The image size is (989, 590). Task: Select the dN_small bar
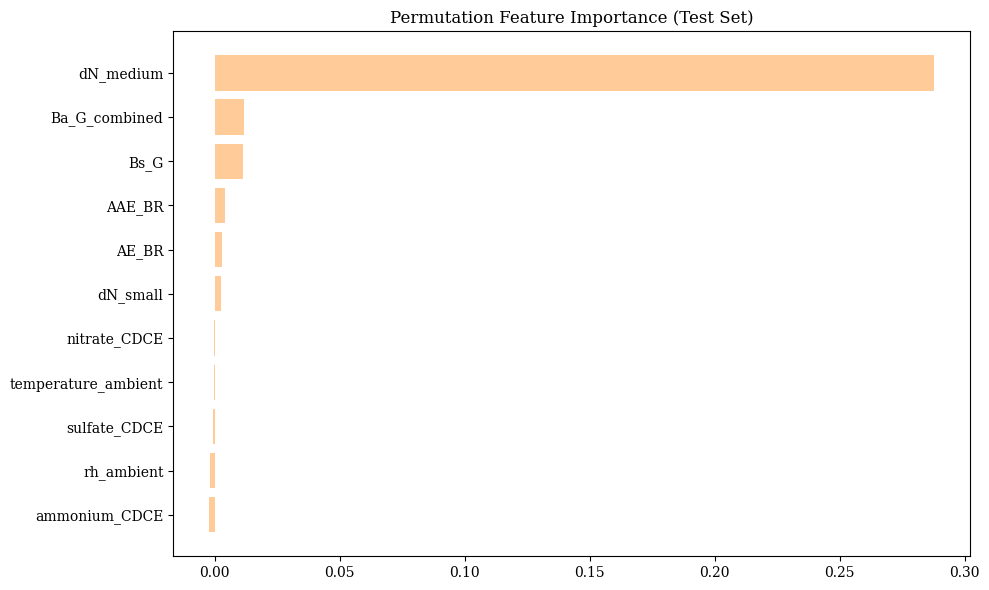pos(218,294)
